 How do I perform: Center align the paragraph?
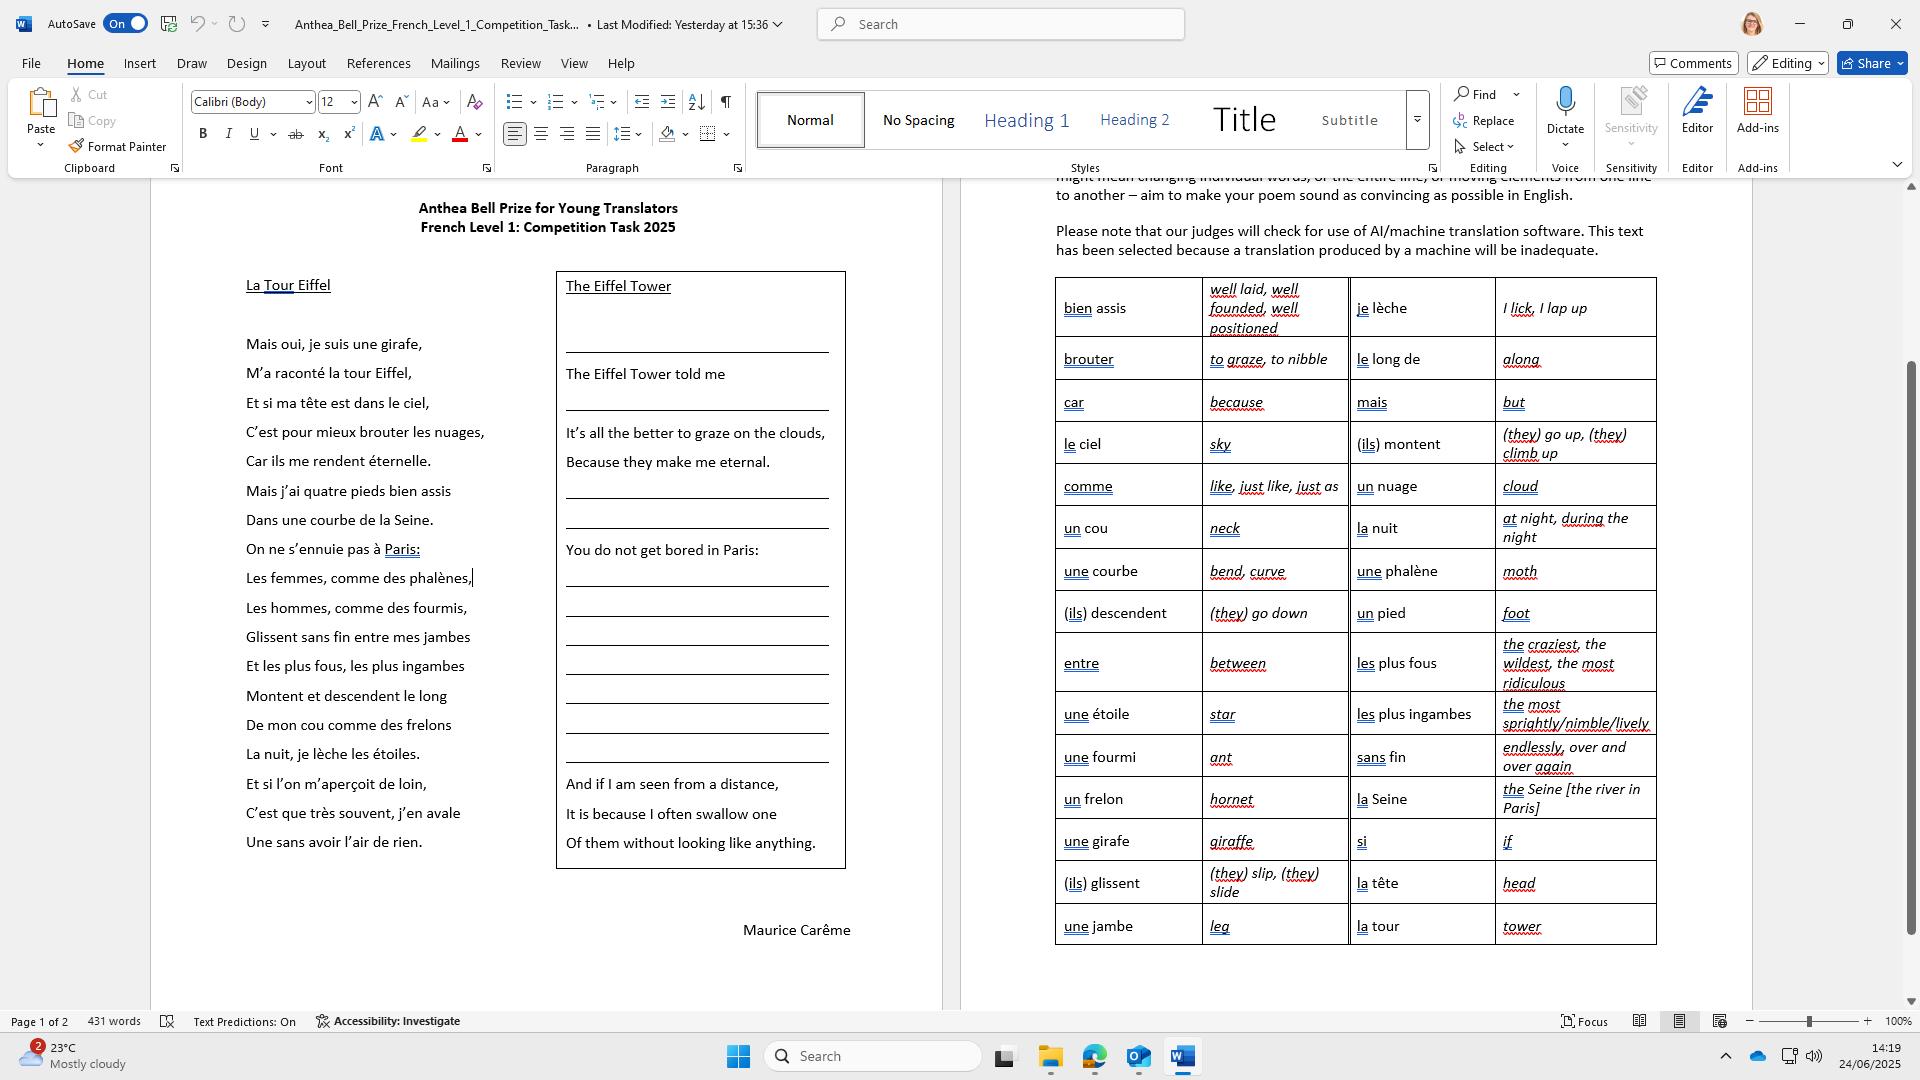[x=541, y=134]
